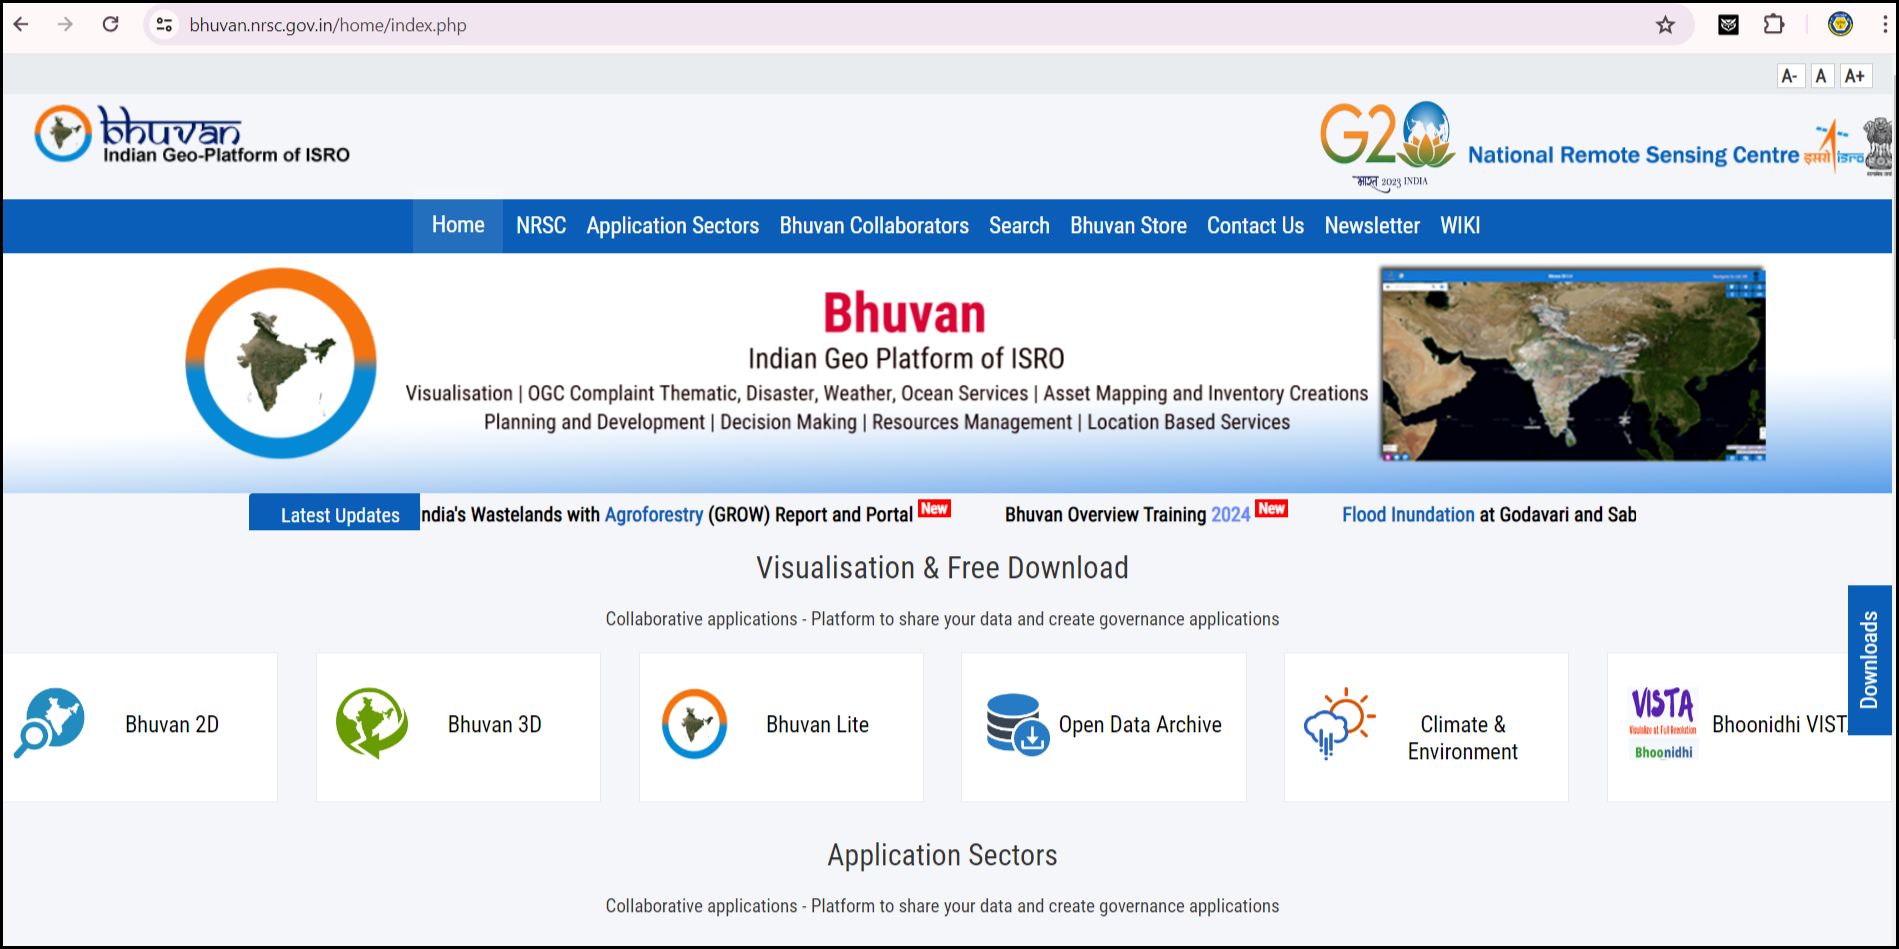Click Visualisation & Free Download heading
This screenshot has width=1899, height=949.
click(942, 567)
